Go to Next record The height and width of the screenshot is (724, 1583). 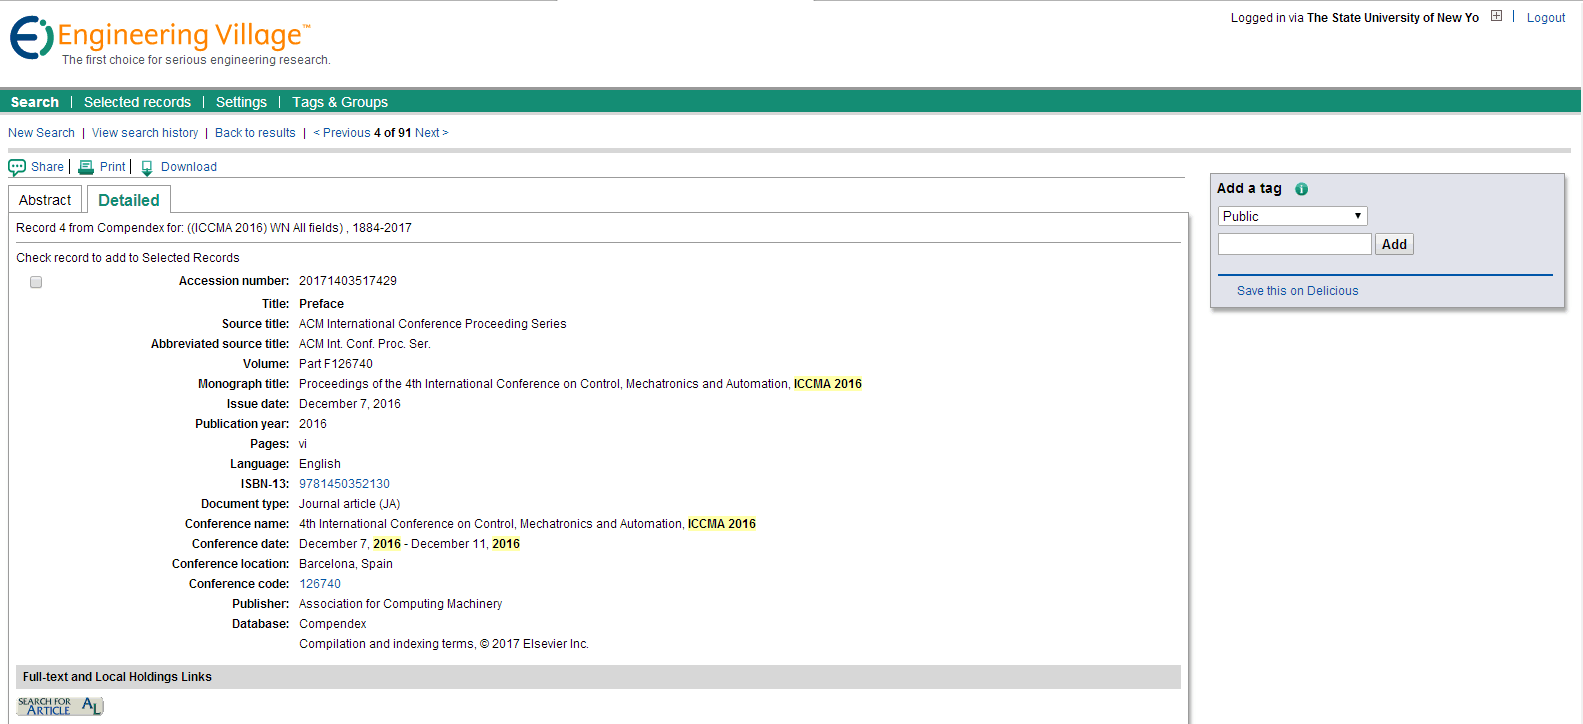click(x=431, y=133)
